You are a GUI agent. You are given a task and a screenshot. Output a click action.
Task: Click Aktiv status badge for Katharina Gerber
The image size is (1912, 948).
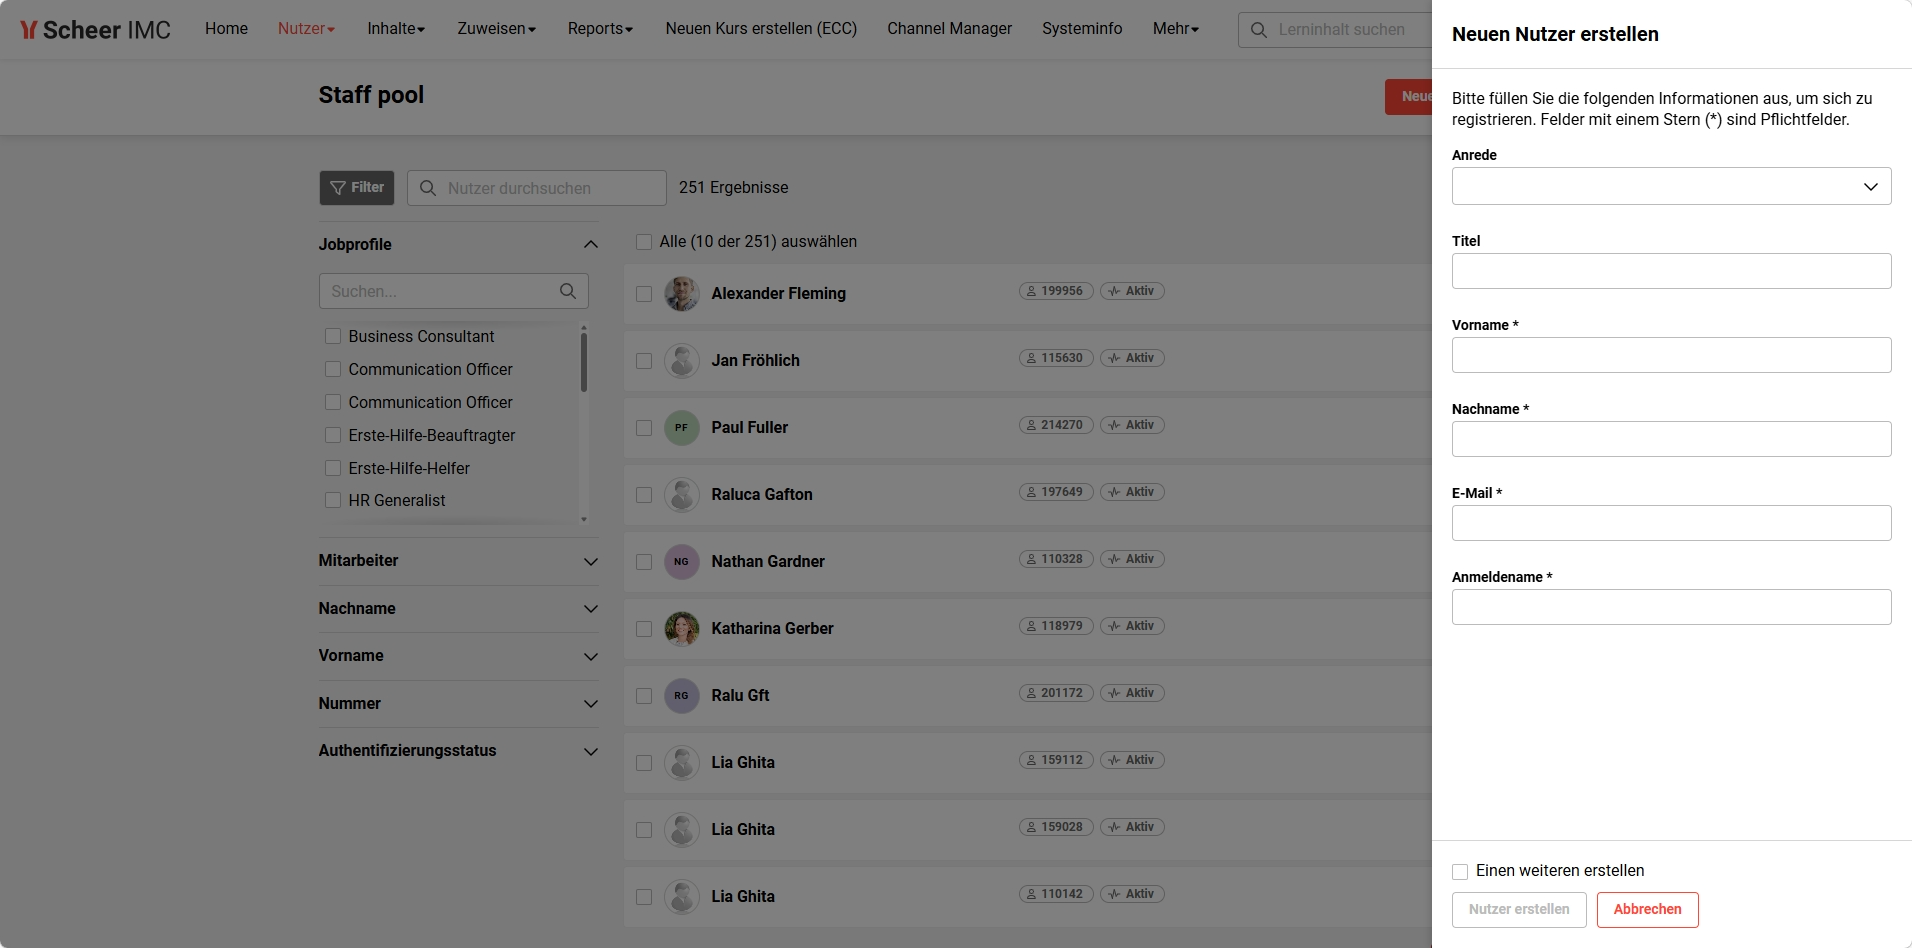pos(1132,626)
